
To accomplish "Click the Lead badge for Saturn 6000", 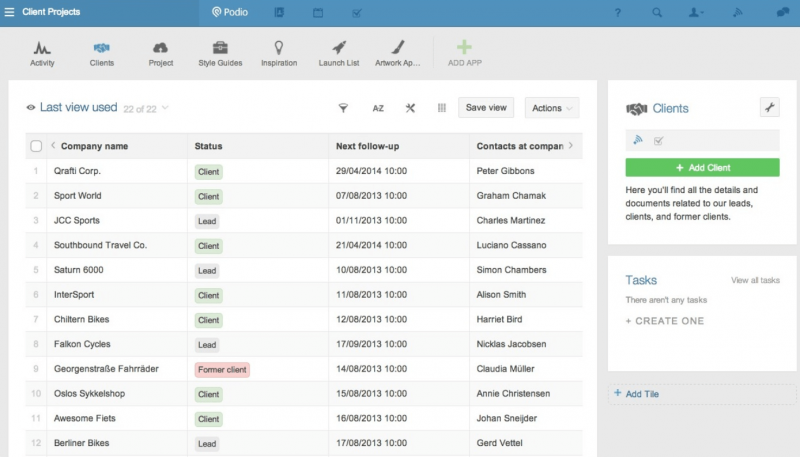I will click(207, 270).
